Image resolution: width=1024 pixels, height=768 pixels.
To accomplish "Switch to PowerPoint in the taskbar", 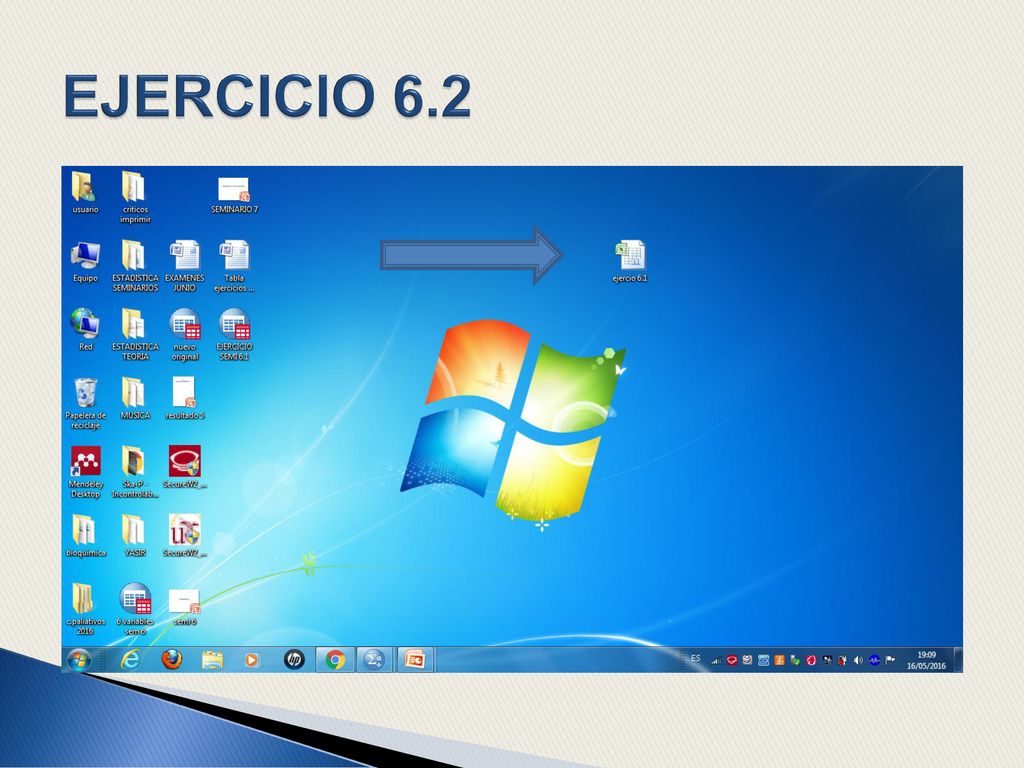I will [415, 660].
